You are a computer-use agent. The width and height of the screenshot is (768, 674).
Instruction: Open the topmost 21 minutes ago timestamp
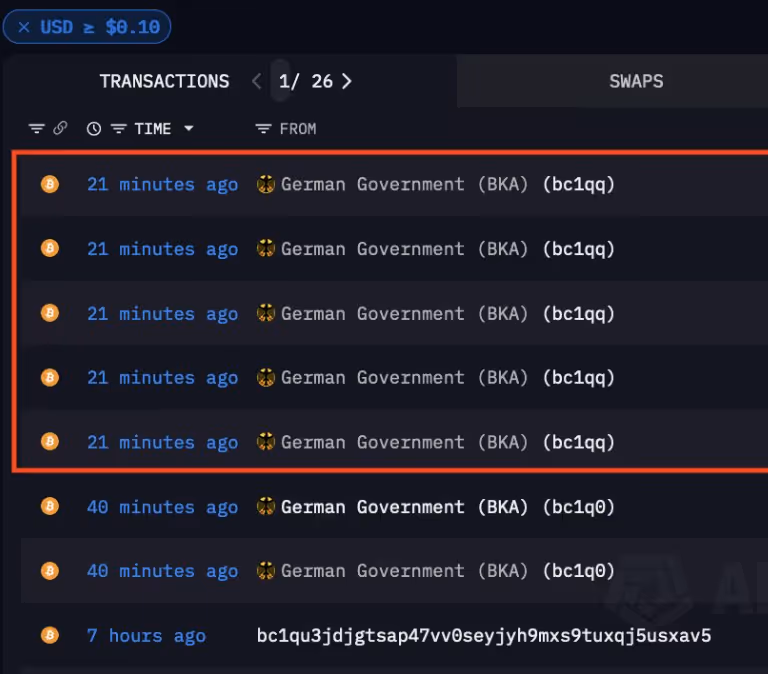[x=163, y=184]
